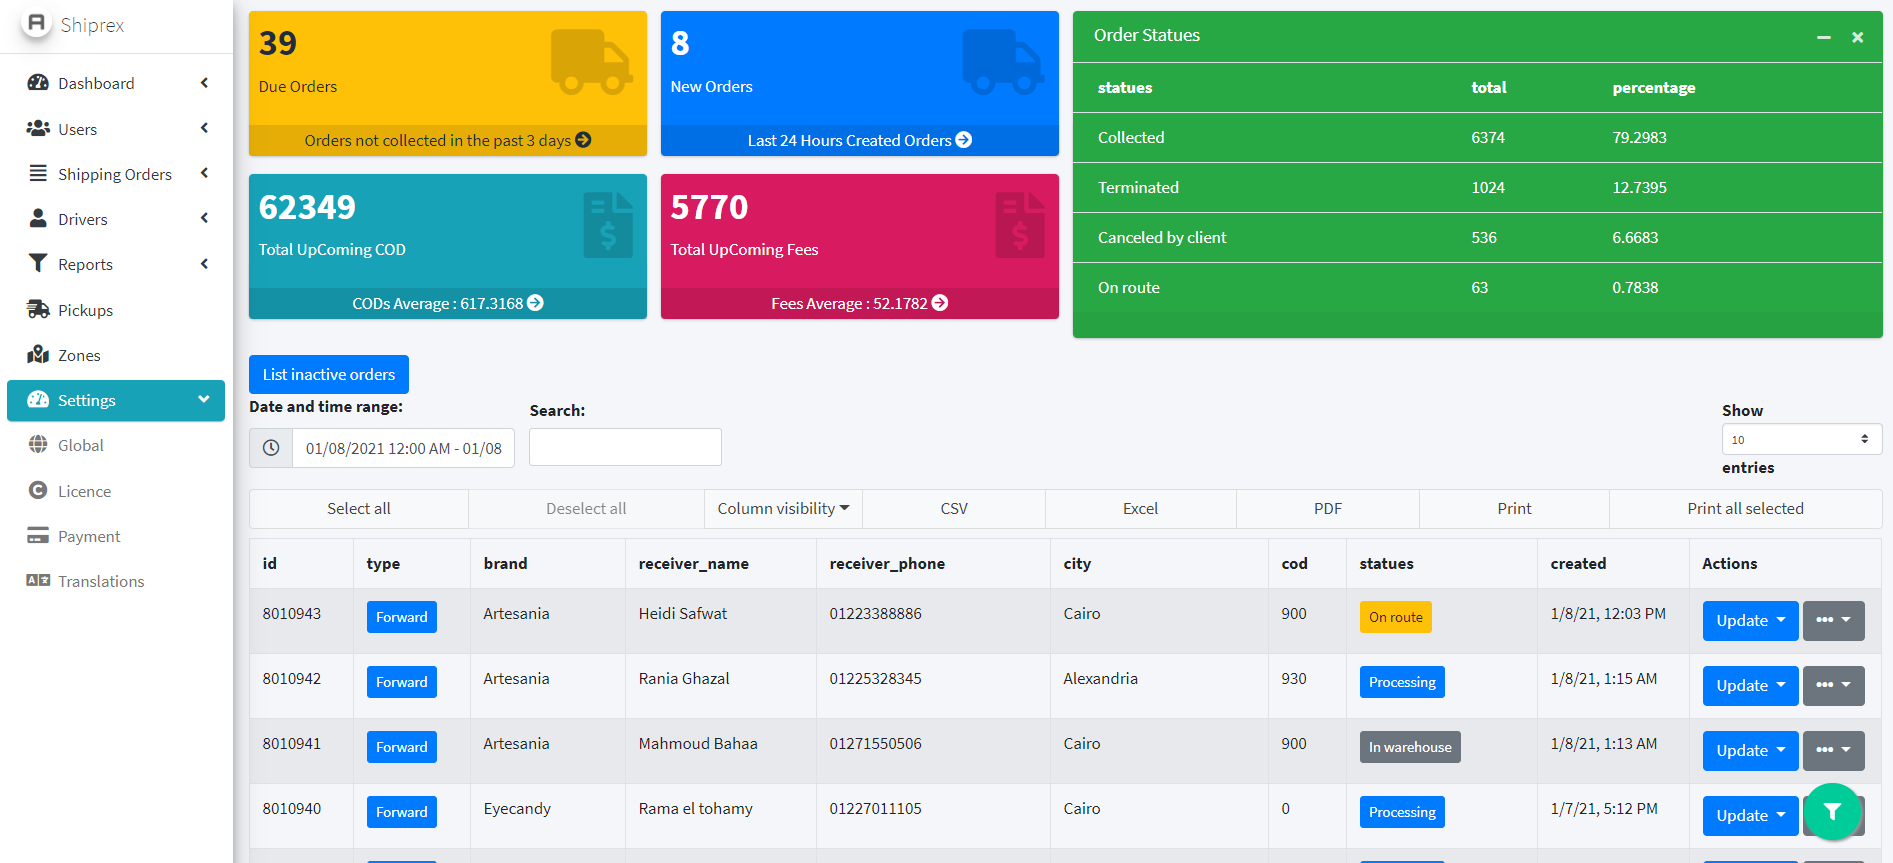Export table as Excel

tap(1140, 508)
